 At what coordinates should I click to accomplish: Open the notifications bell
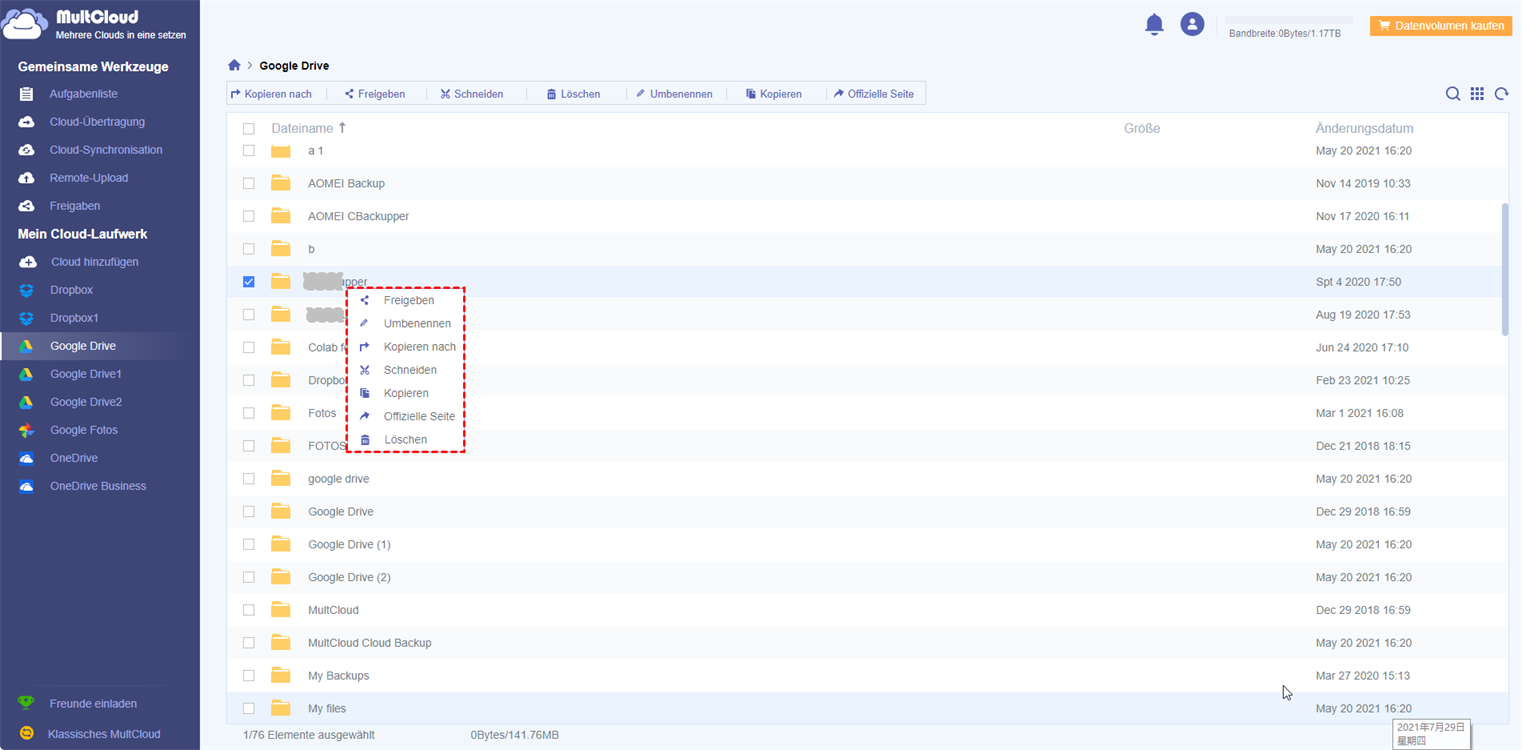1154,24
